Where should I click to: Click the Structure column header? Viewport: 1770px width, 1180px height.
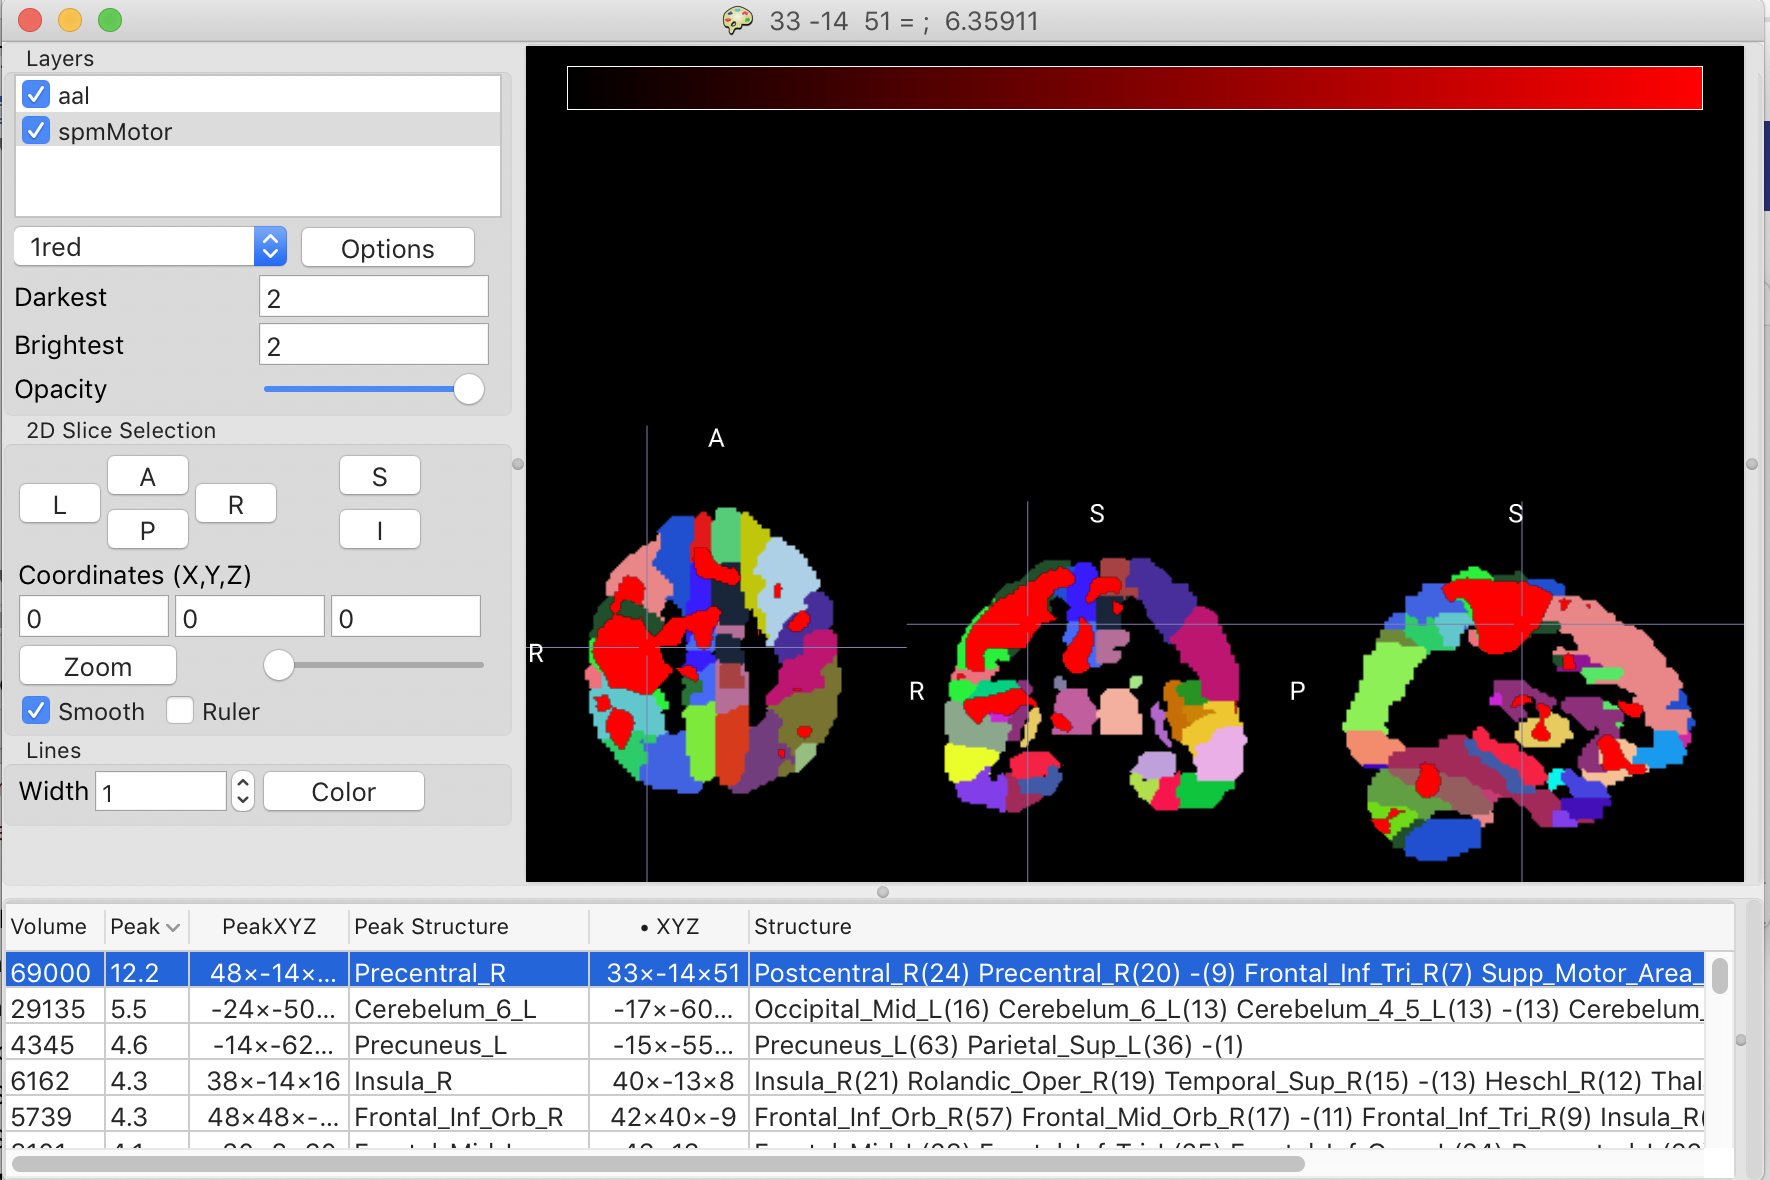[802, 927]
